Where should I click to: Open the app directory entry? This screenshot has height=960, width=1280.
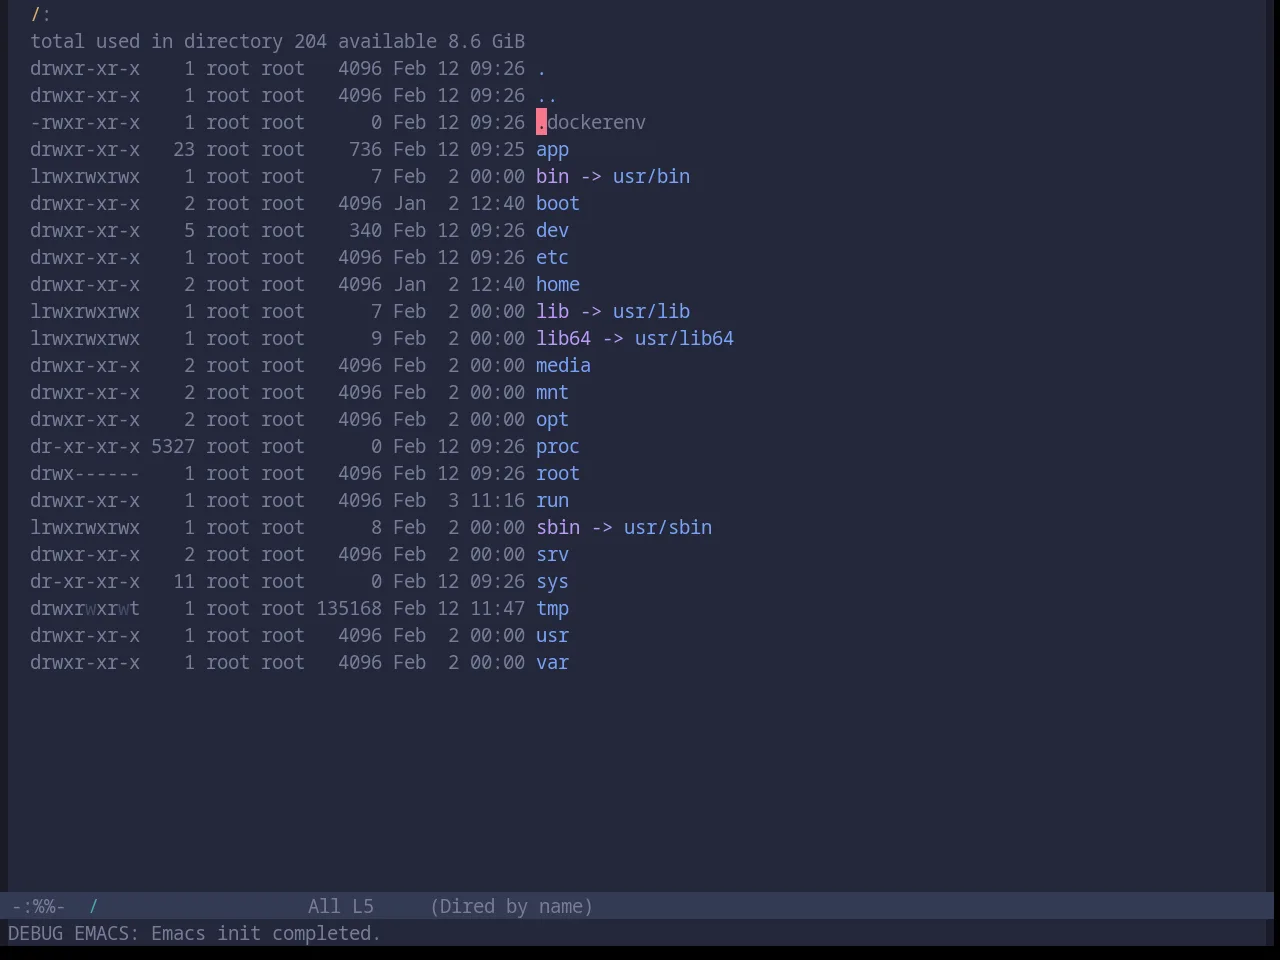(x=552, y=149)
